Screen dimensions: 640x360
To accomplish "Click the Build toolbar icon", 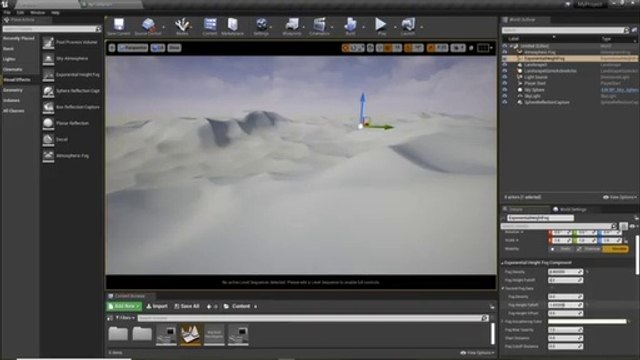I will click(350, 25).
